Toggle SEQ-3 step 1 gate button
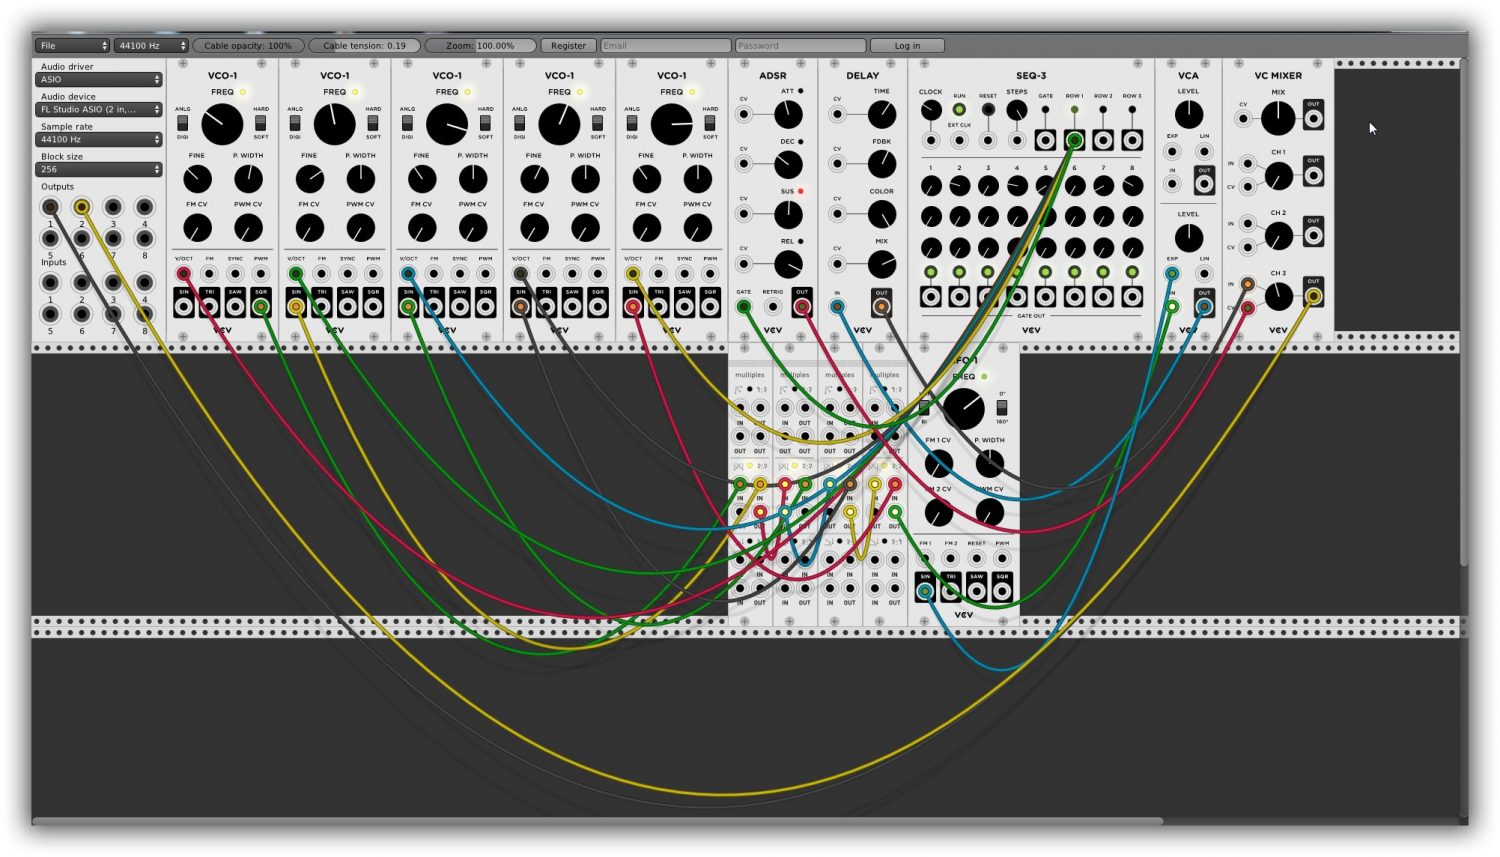The height and width of the screenshot is (857, 1500). point(931,272)
